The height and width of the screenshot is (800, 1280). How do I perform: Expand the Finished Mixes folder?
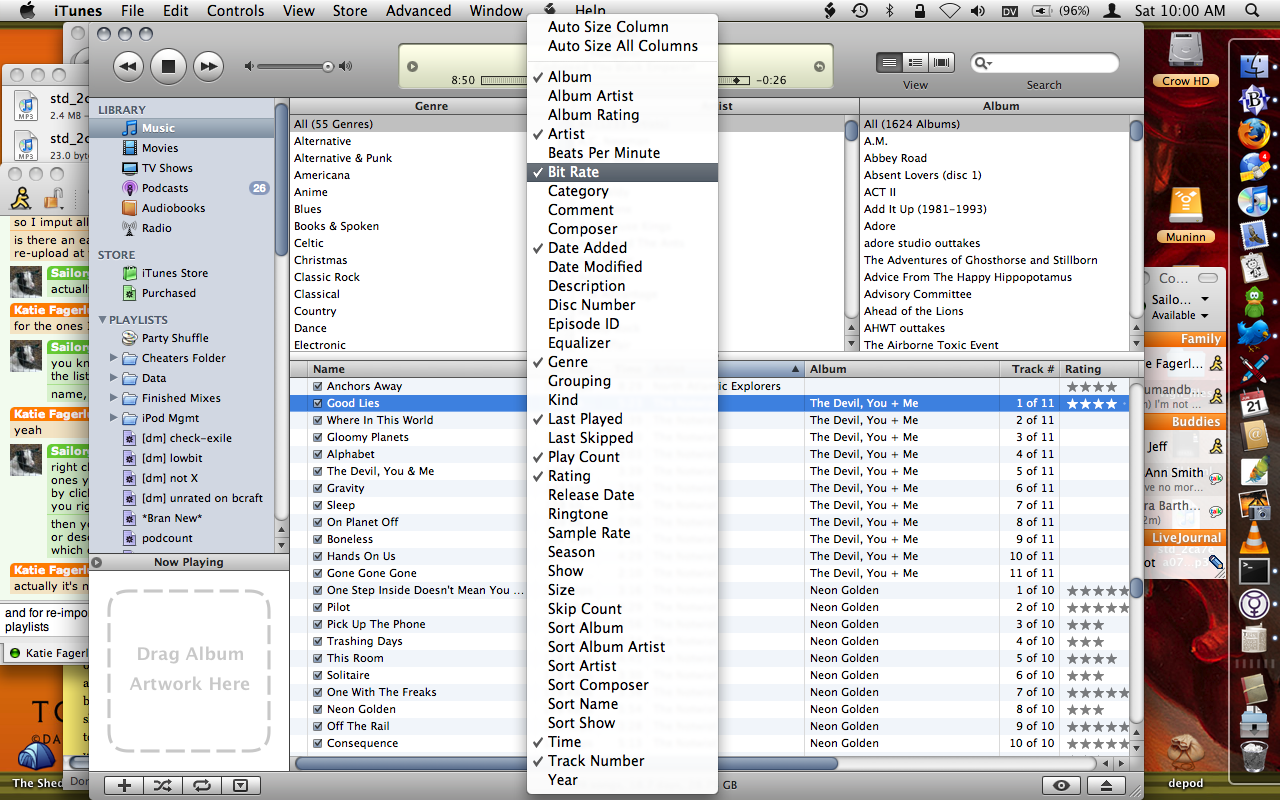[113, 398]
